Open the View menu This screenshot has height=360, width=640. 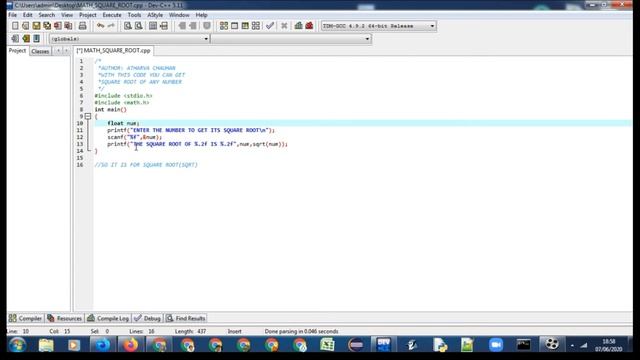click(67, 15)
